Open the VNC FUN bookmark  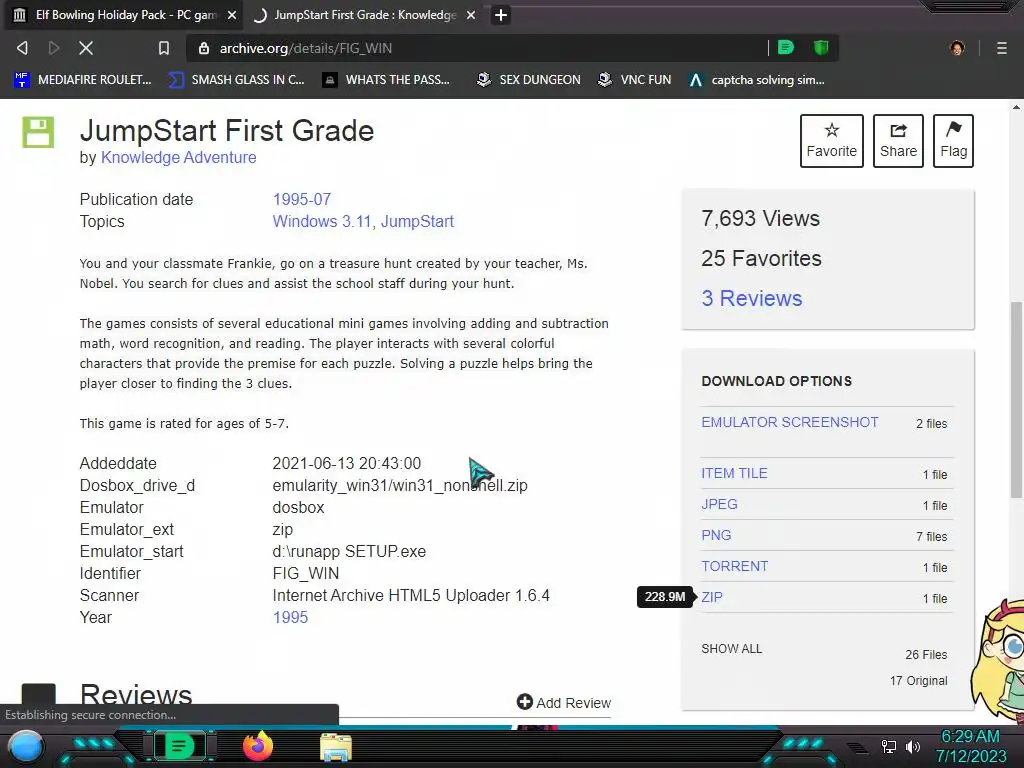pos(634,80)
